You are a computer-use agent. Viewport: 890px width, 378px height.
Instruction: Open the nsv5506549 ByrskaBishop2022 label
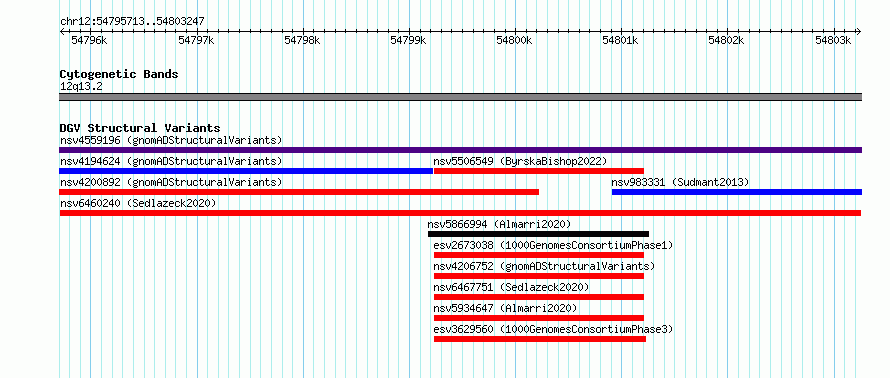520,161
